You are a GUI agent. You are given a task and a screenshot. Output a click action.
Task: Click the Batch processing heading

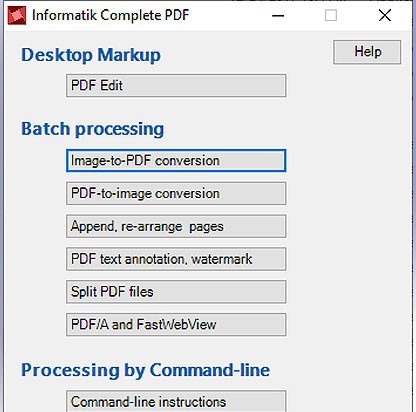click(92, 129)
